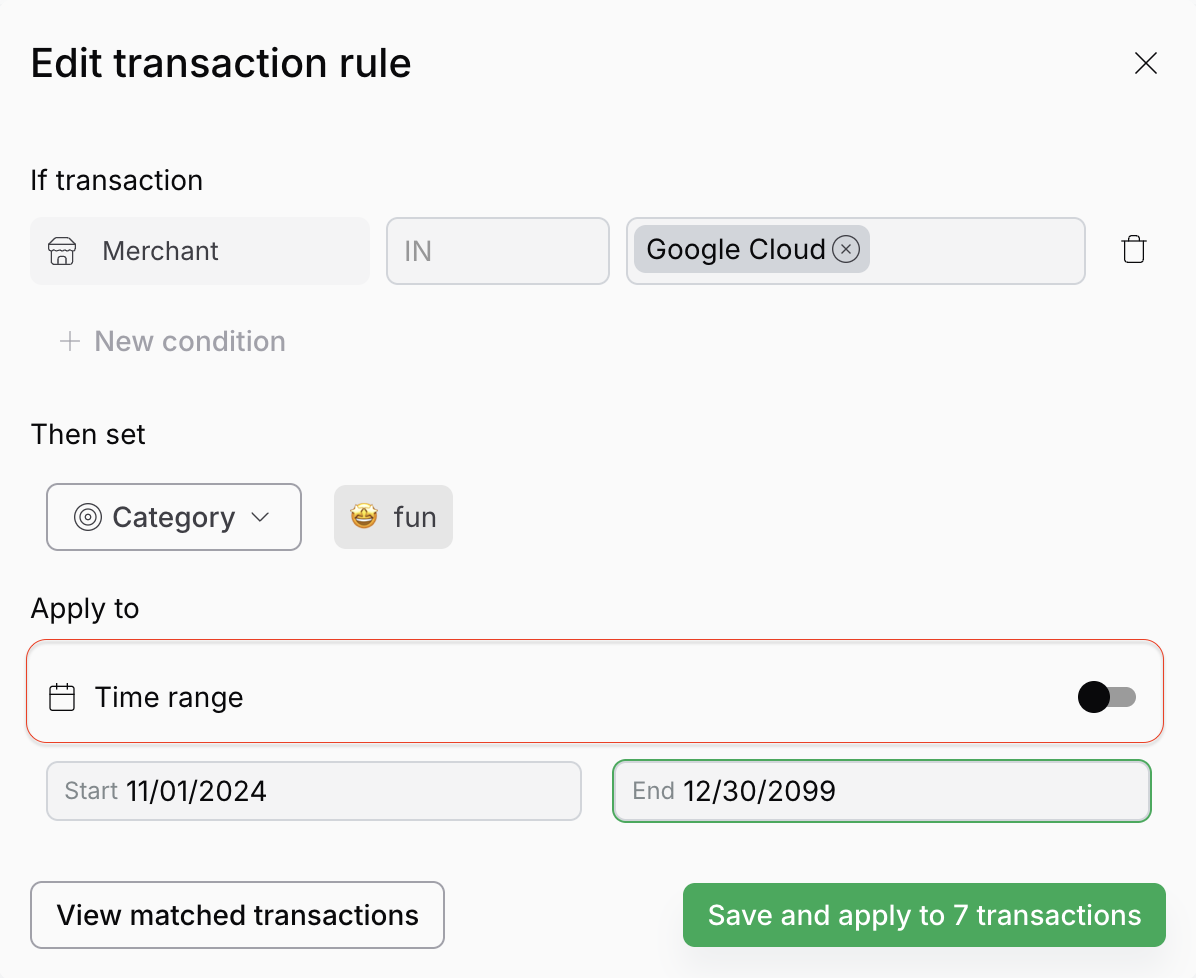
Task: Click the merchant values input box
Action: [x=855, y=251]
